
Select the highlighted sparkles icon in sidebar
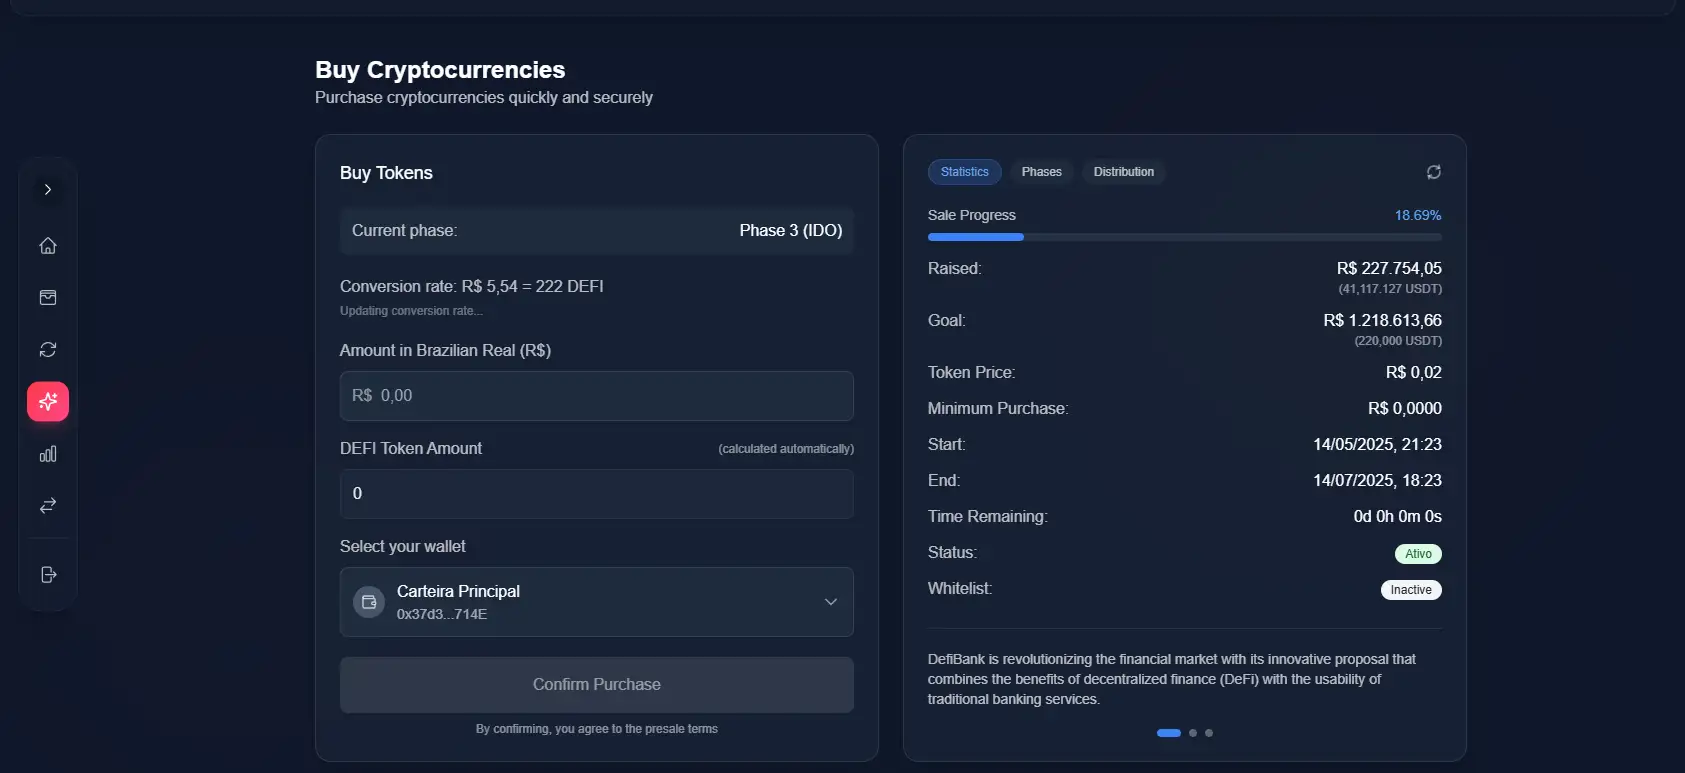pyautogui.click(x=47, y=402)
